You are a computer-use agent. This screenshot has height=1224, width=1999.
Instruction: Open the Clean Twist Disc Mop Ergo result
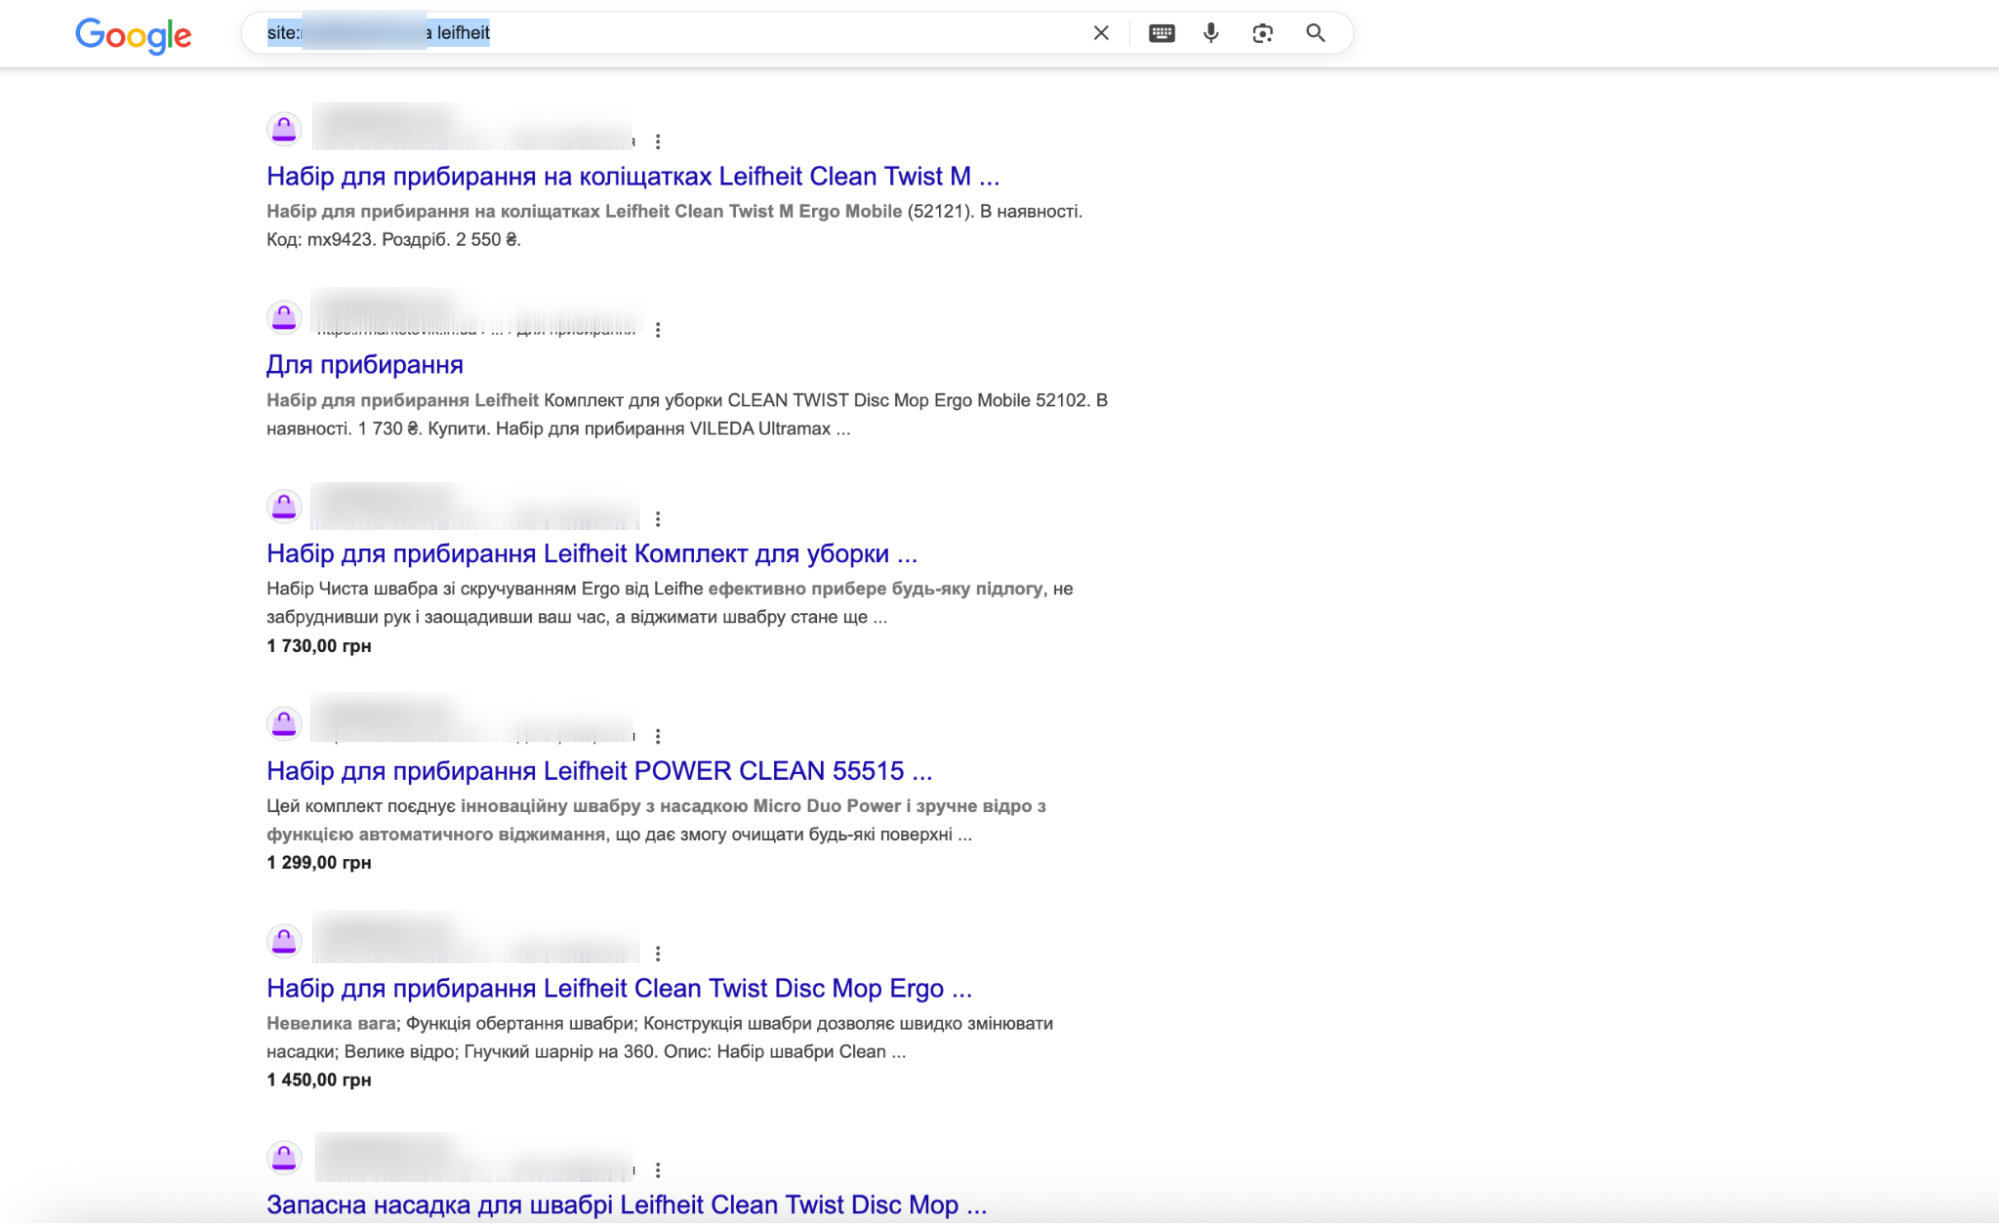click(618, 989)
